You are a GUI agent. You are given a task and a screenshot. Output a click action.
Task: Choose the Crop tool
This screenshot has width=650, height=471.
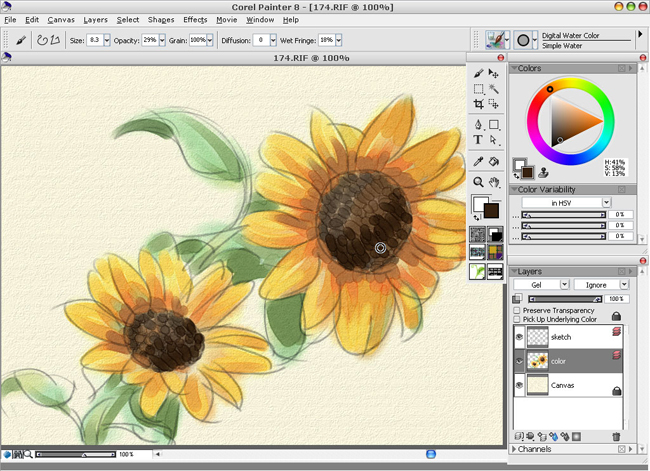coord(479,104)
